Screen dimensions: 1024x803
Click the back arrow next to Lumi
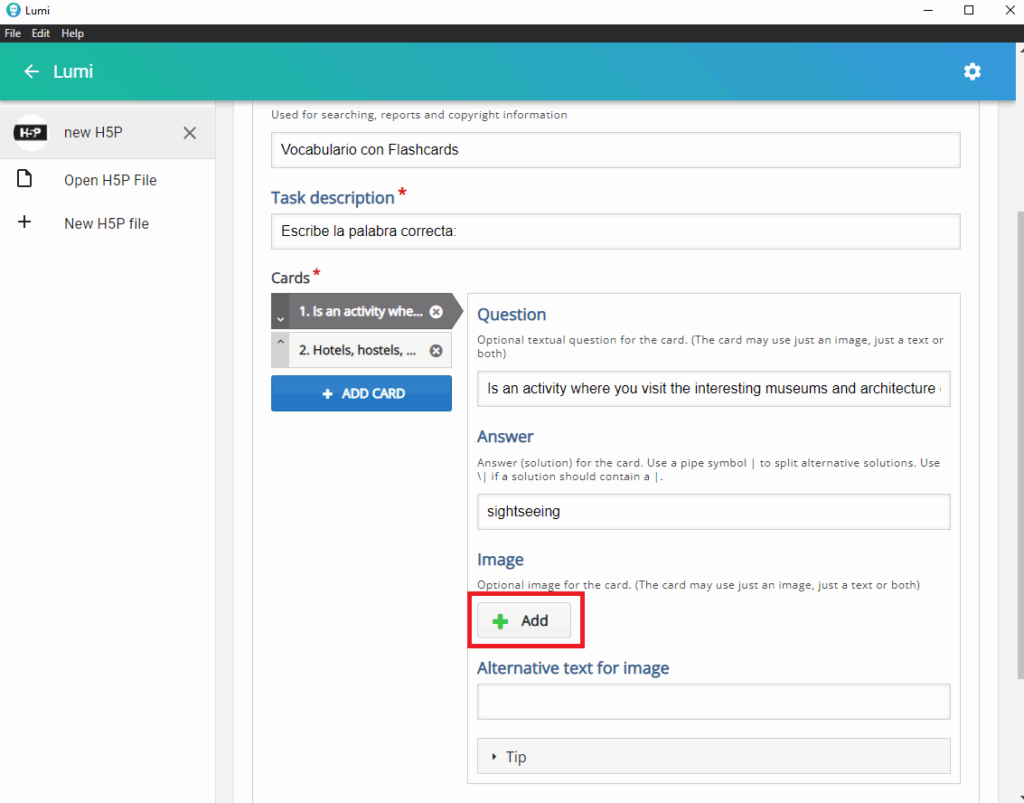point(32,72)
